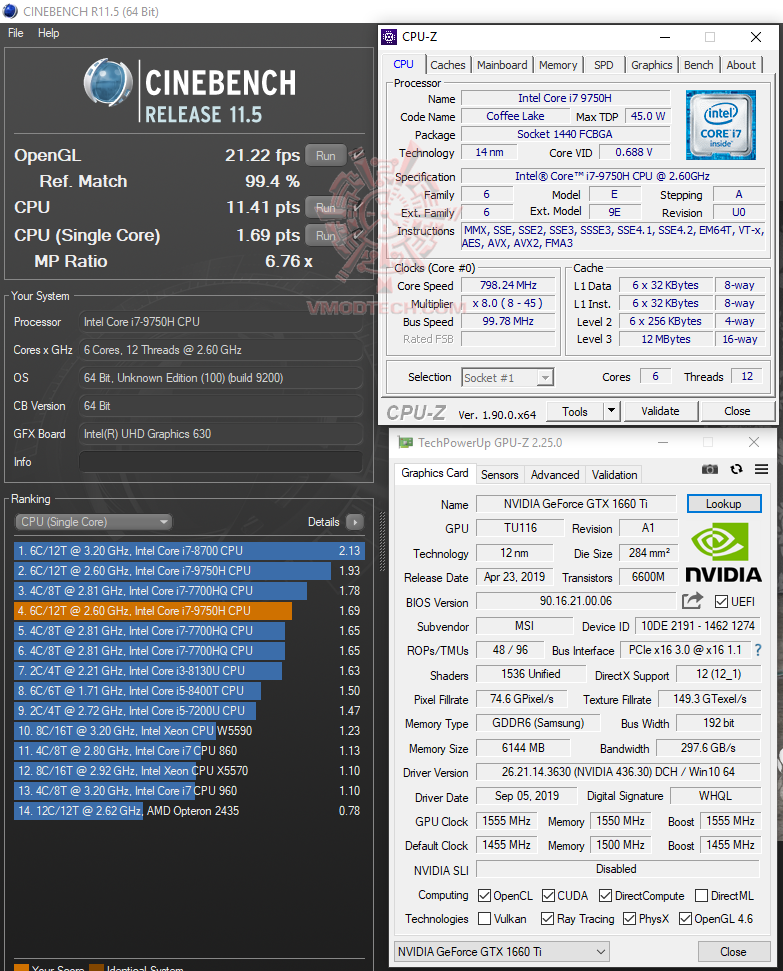
Task: Click the BIOS share/export arrow icon
Action: click(693, 601)
